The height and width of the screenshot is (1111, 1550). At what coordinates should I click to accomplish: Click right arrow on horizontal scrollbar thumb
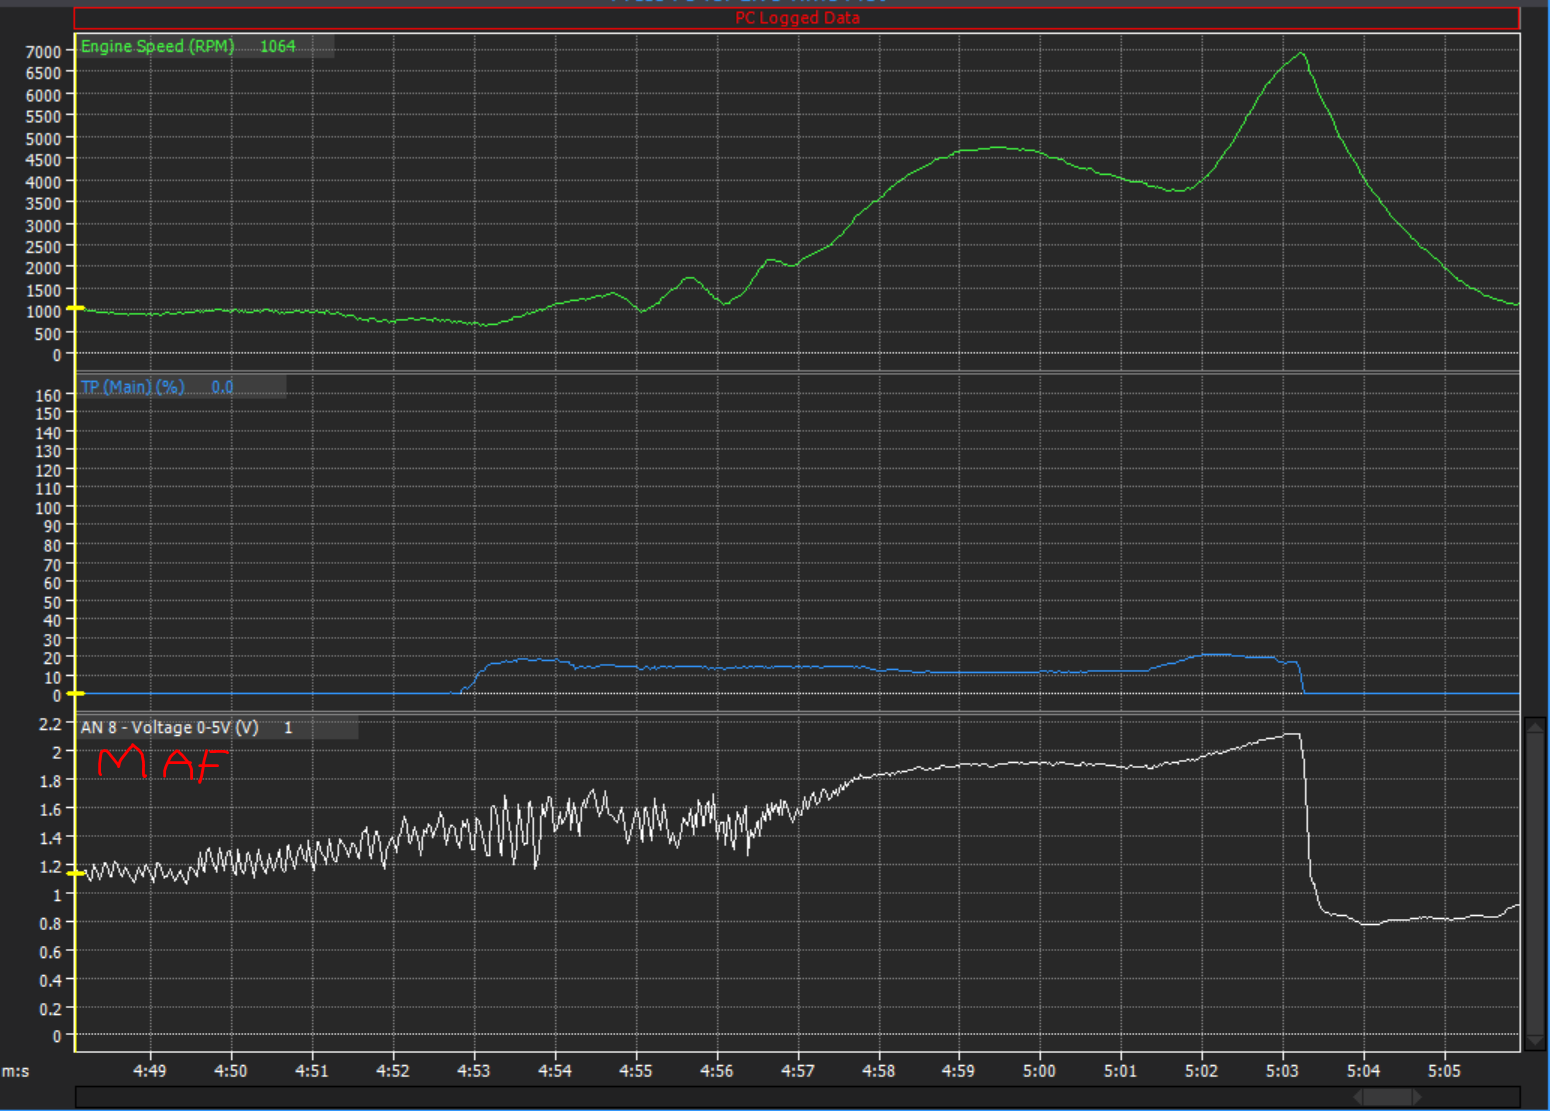(1415, 1097)
